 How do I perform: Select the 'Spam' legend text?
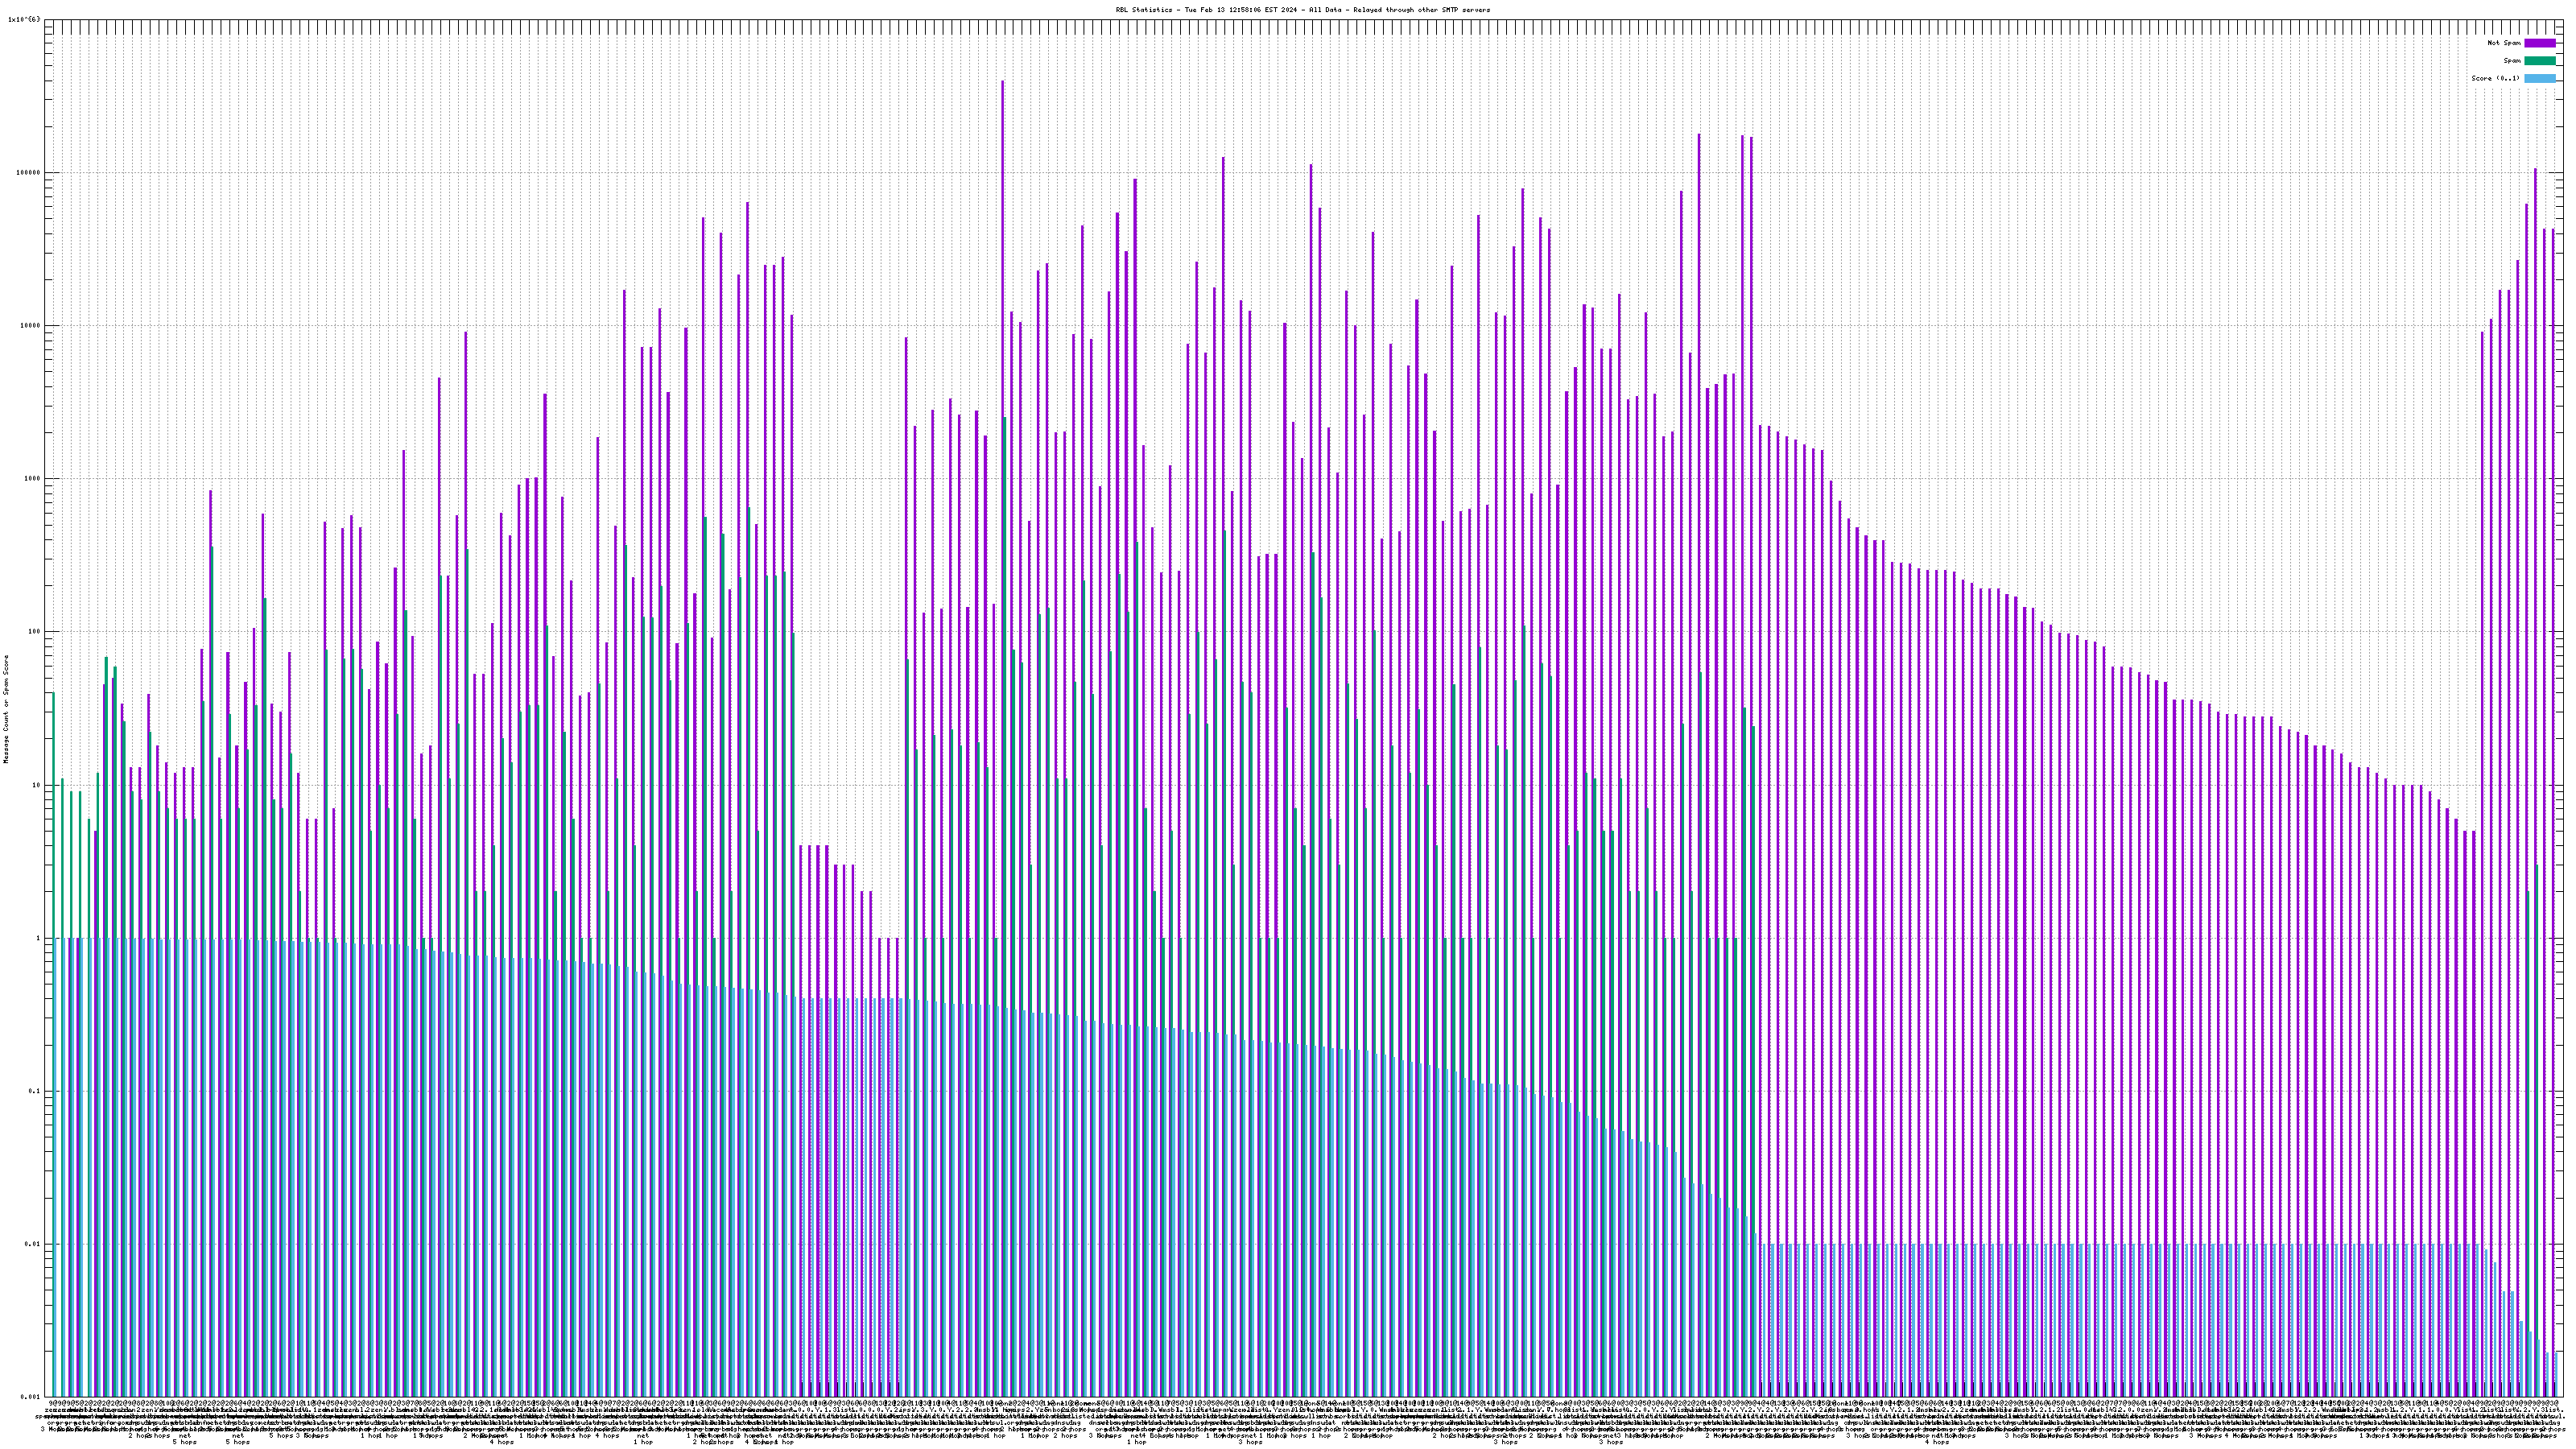coord(2512,61)
